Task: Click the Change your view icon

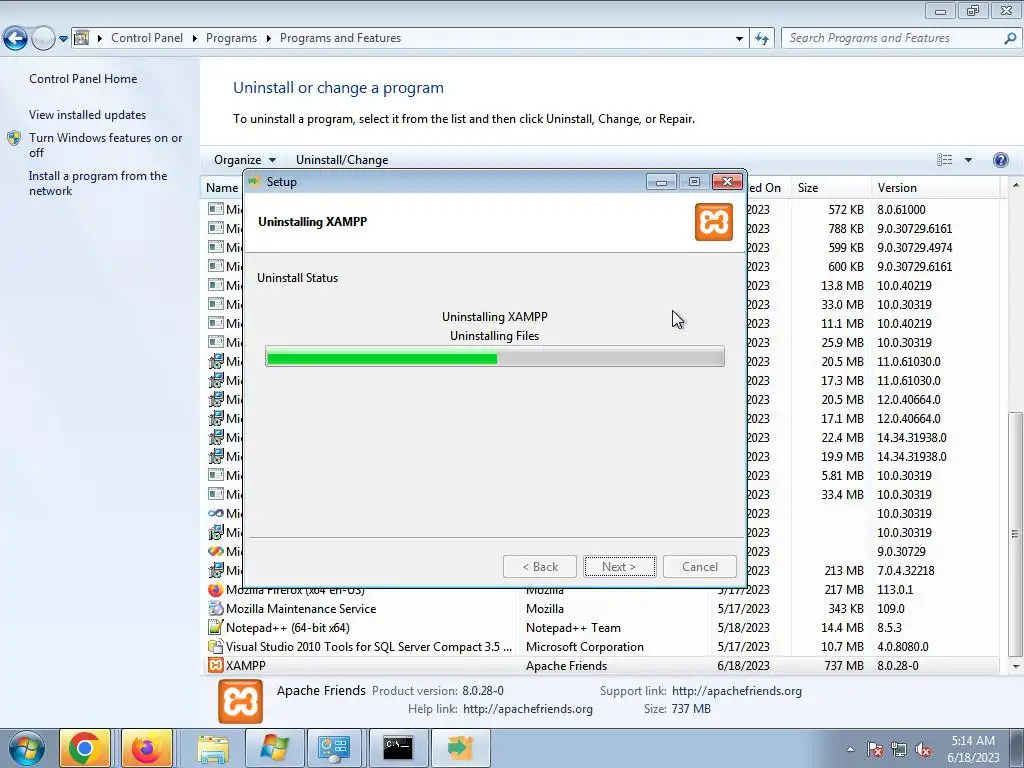Action: pyautogui.click(x=944, y=160)
